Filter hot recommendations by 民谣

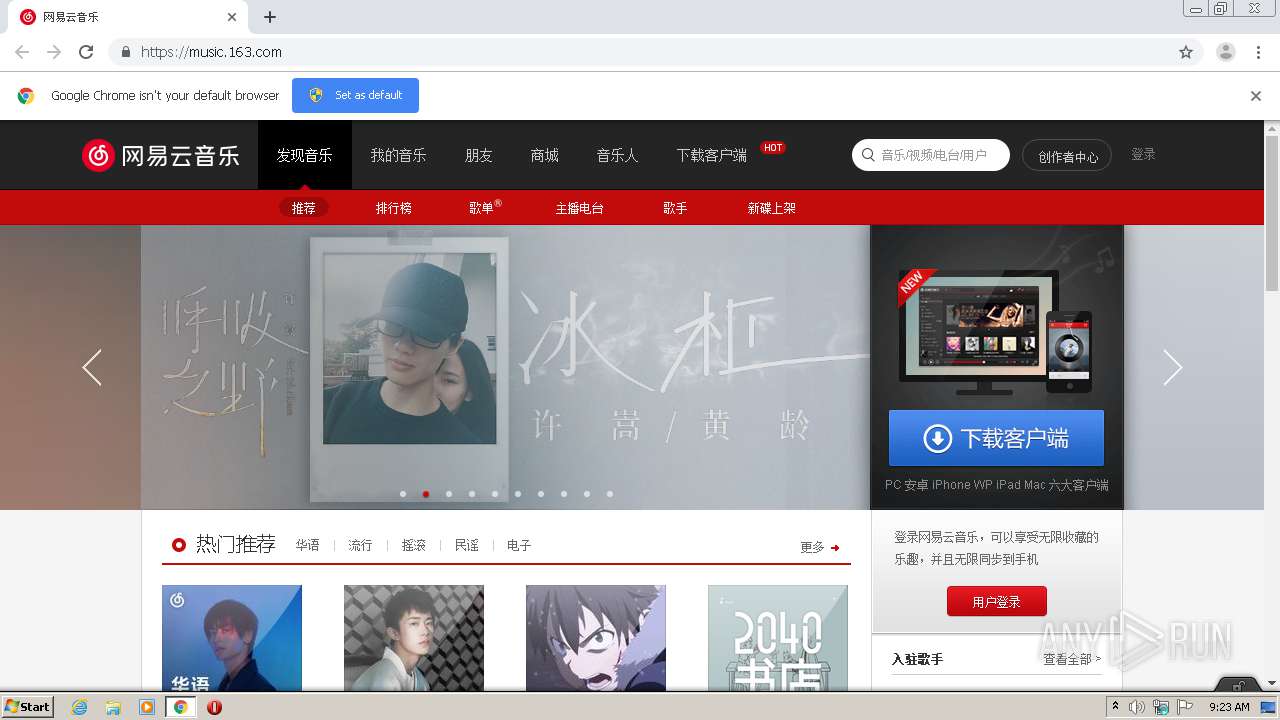click(x=467, y=546)
